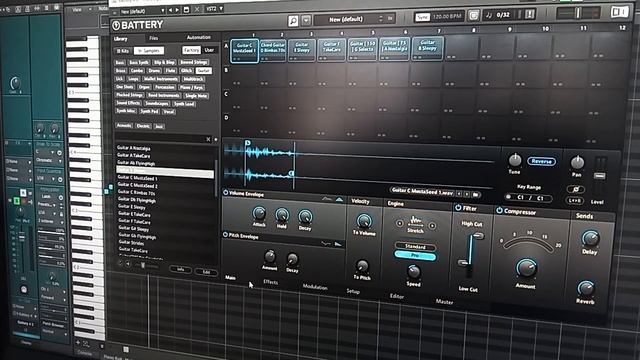Select the Drums tag filter
Image resolution: width=640 pixels, height=360 pixels.
154,71
